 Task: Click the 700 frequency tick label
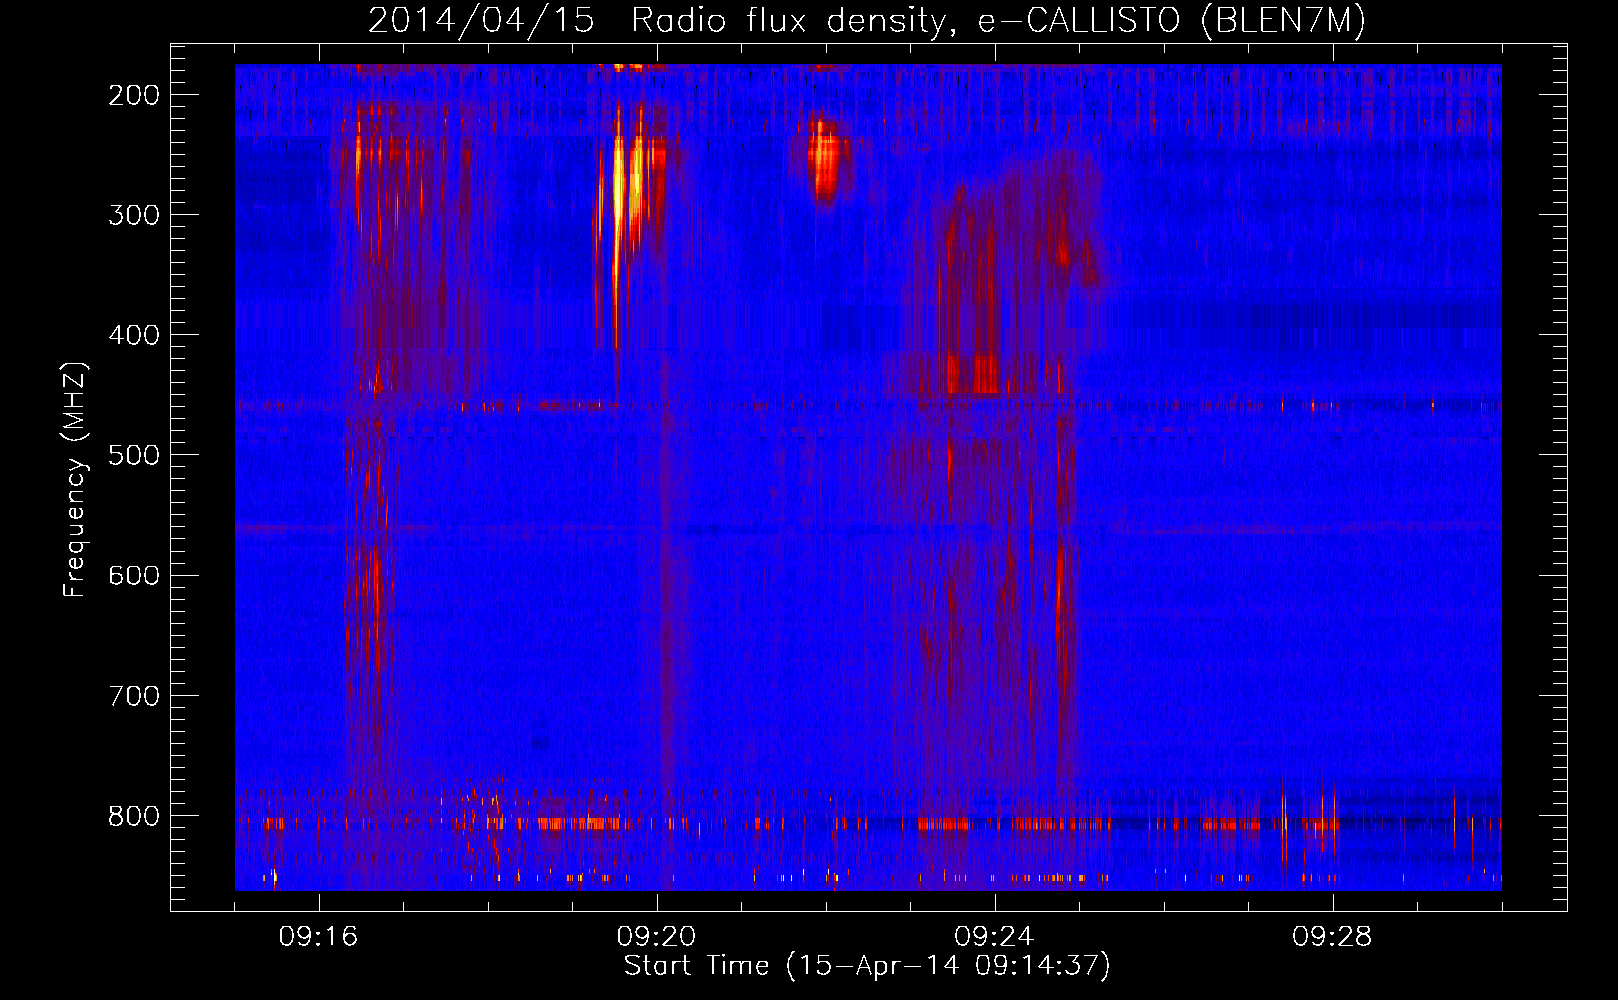134,695
